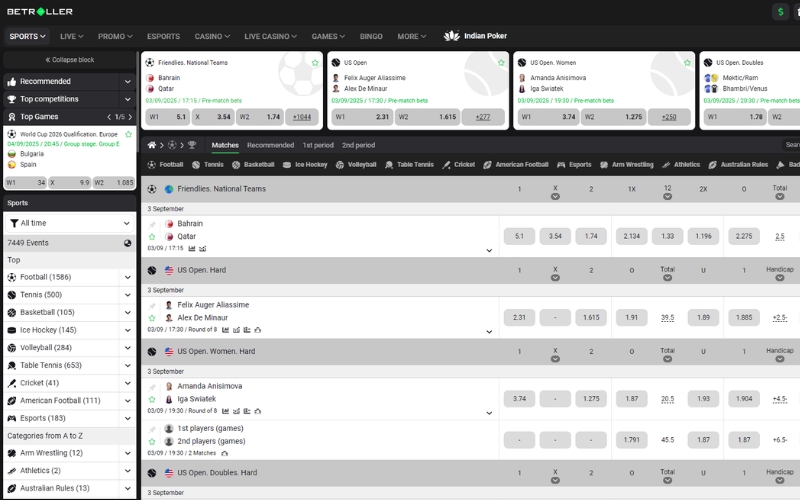The image size is (800, 500).
Task: Open Indian Poker lotus icon link
Action: (x=452, y=36)
